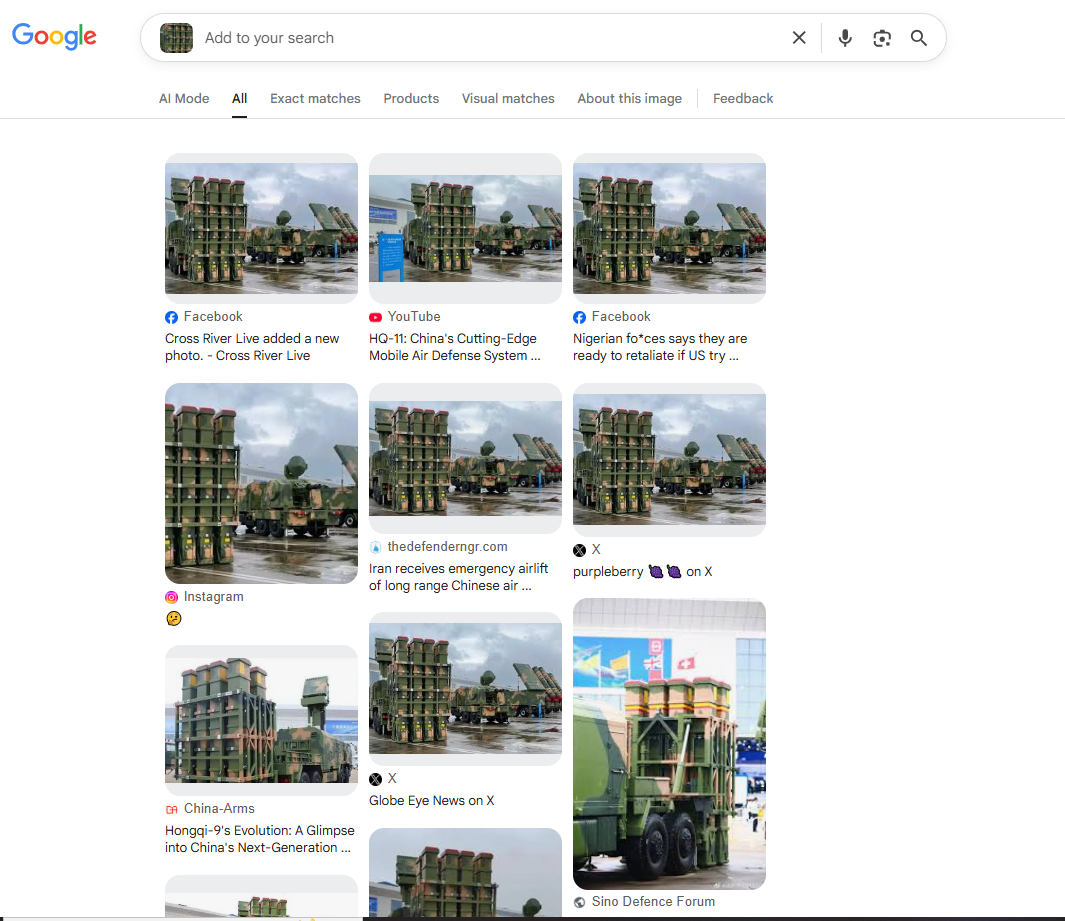Switch to the AI Mode tab

[184, 98]
